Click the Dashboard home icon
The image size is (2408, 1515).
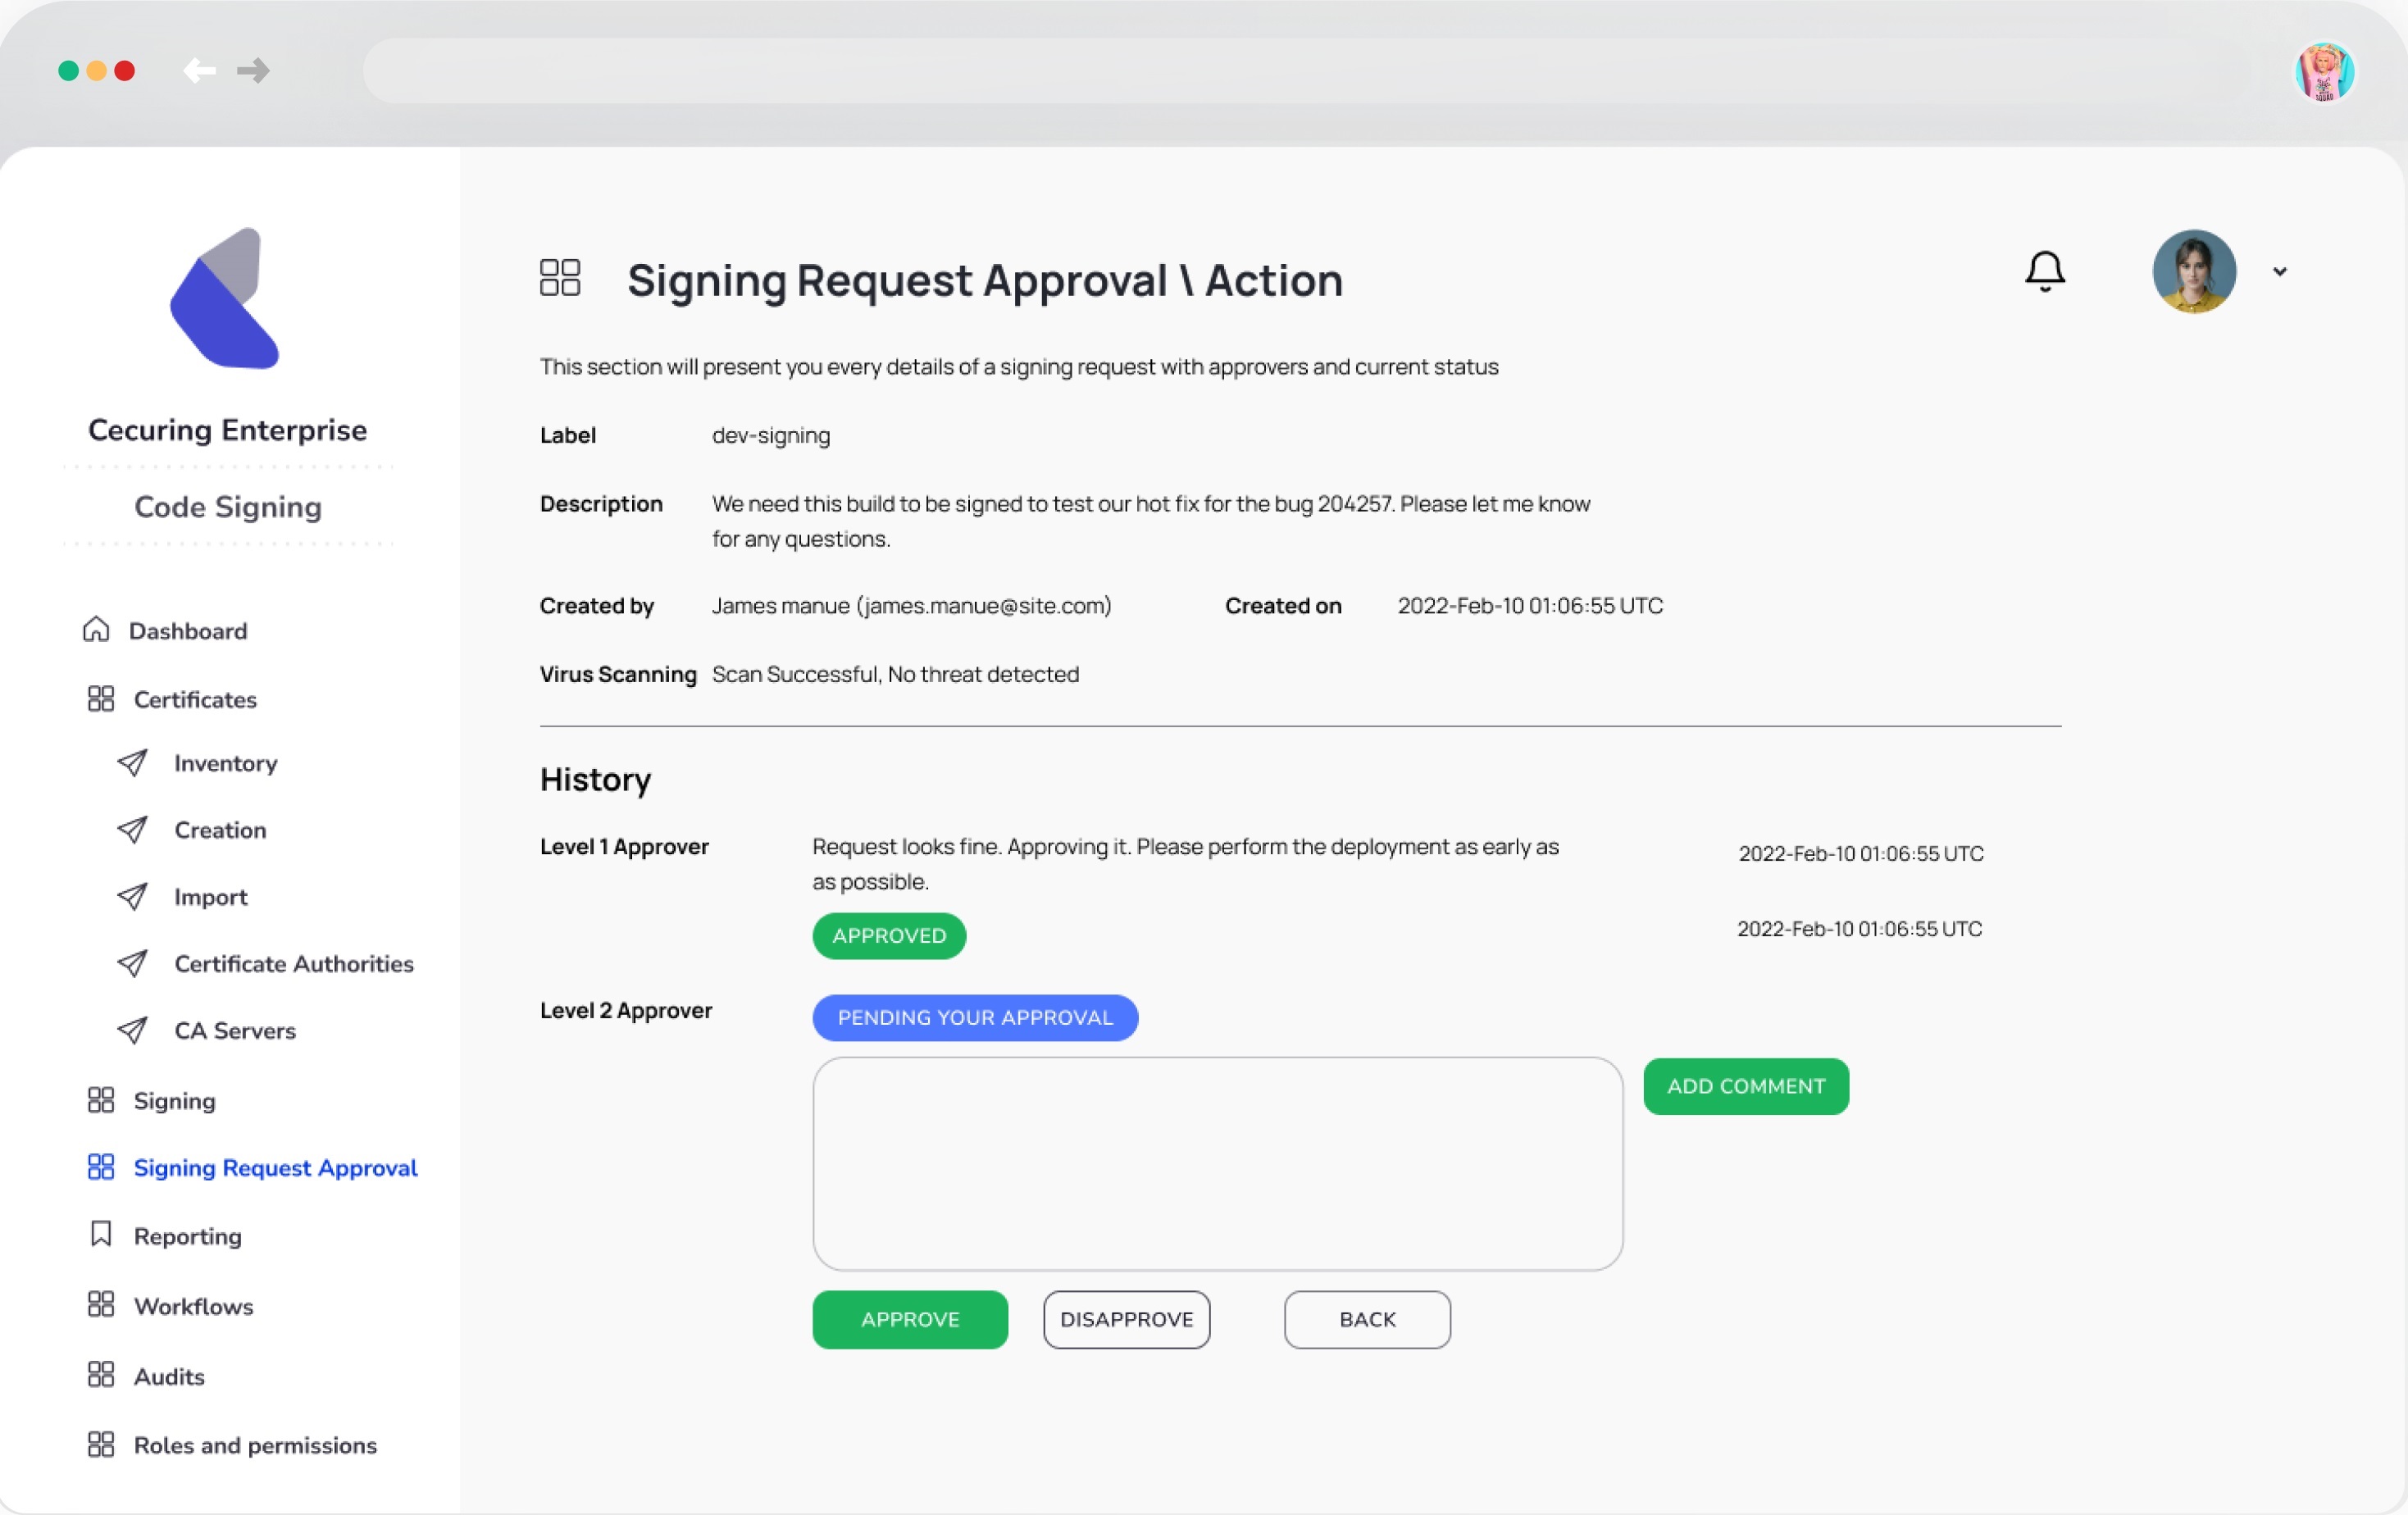pyautogui.click(x=97, y=629)
